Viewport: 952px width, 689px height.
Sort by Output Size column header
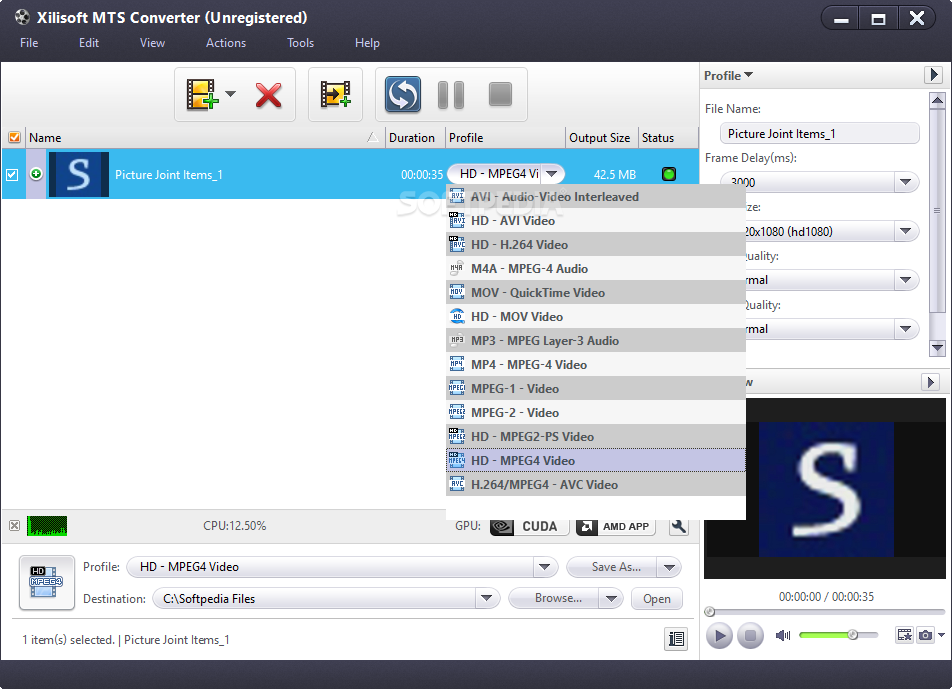pyautogui.click(x=601, y=138)
